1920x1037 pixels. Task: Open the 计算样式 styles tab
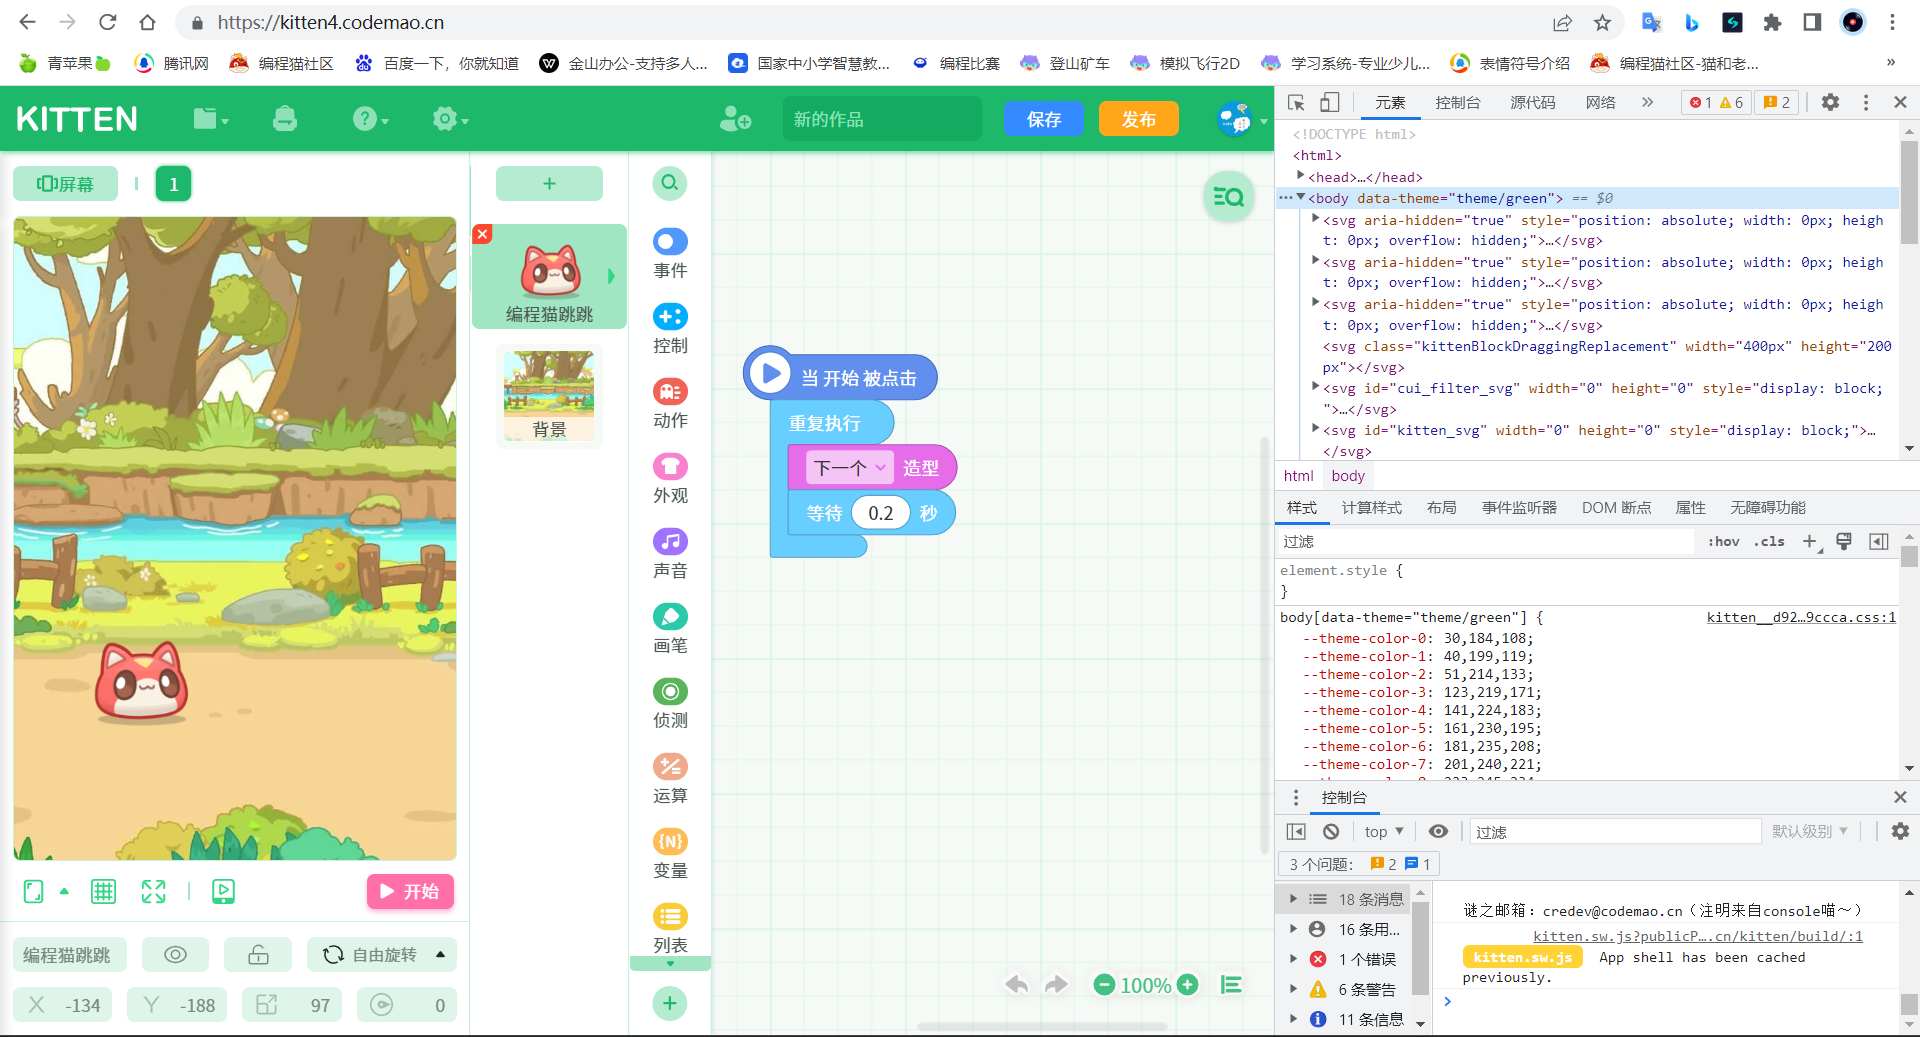point(1371,507)
